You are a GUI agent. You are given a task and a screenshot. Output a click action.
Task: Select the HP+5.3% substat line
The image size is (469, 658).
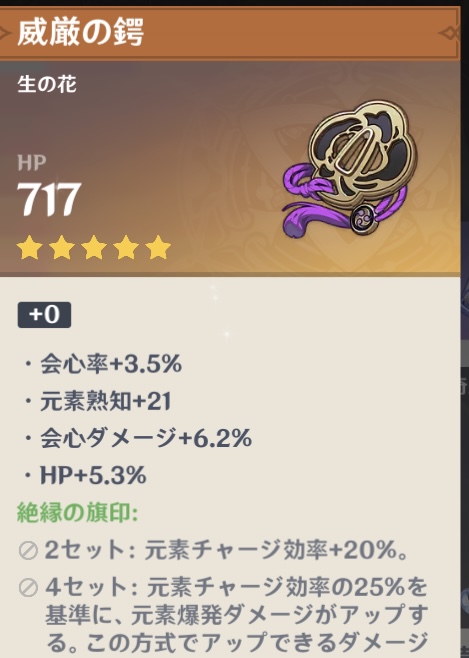point(85,475)
